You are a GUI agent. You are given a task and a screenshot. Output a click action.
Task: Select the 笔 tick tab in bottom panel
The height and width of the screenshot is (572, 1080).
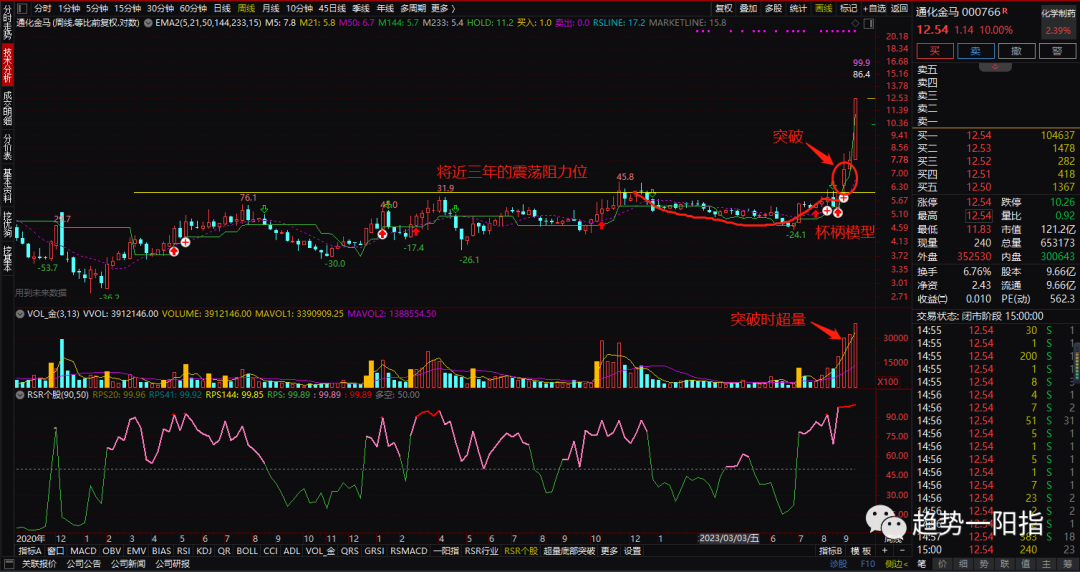[x=922, y=564]
